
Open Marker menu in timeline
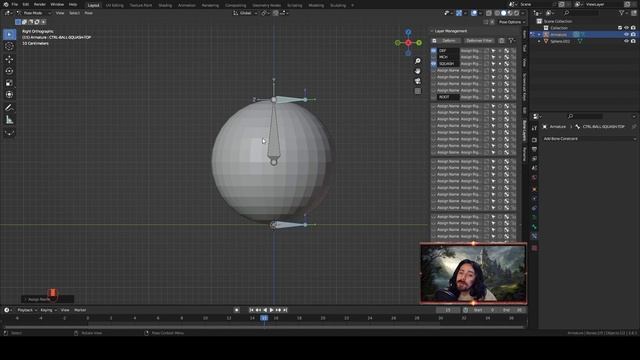(x=80, y=310)
